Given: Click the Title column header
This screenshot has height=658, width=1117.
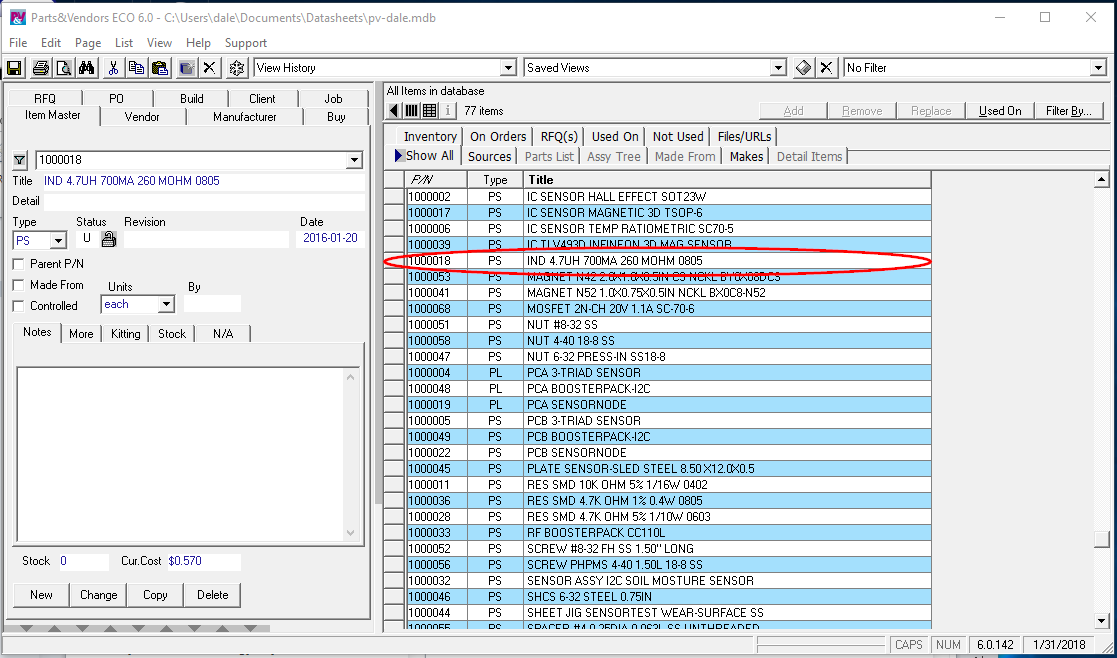Looking at the screenshot, I should click(x=727, y=179).
